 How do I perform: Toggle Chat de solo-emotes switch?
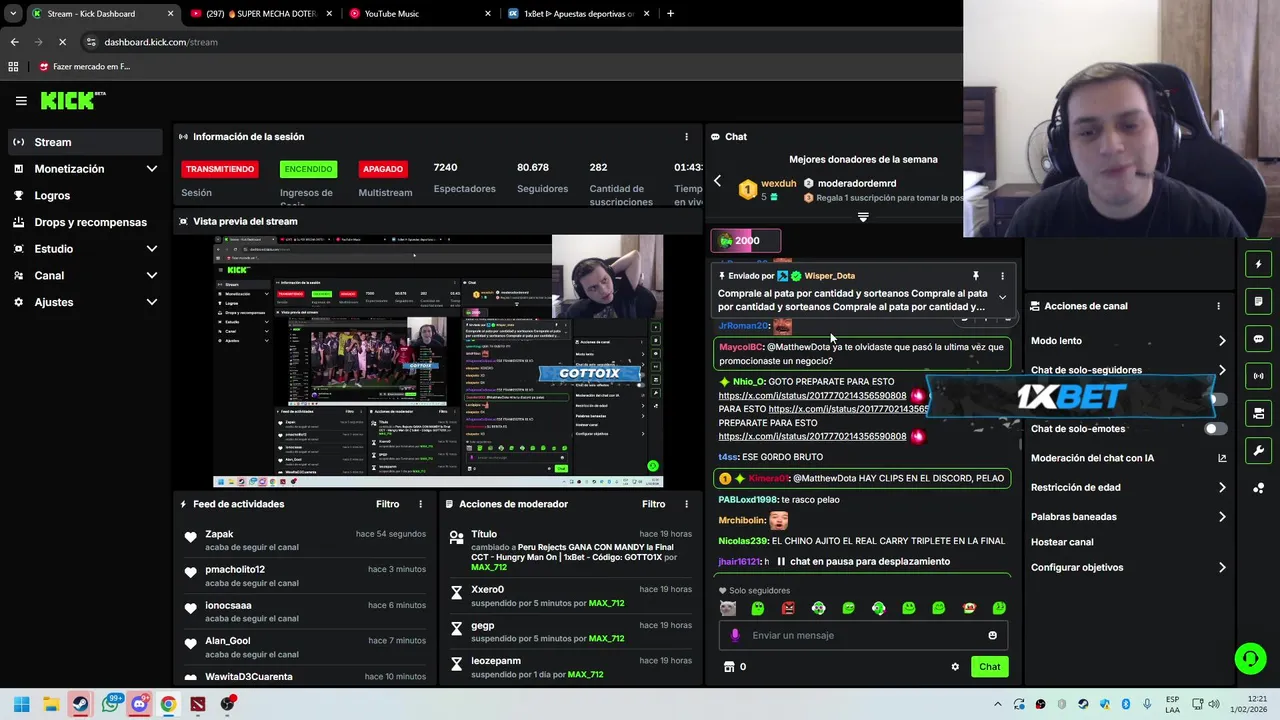tap(1215, 429)
